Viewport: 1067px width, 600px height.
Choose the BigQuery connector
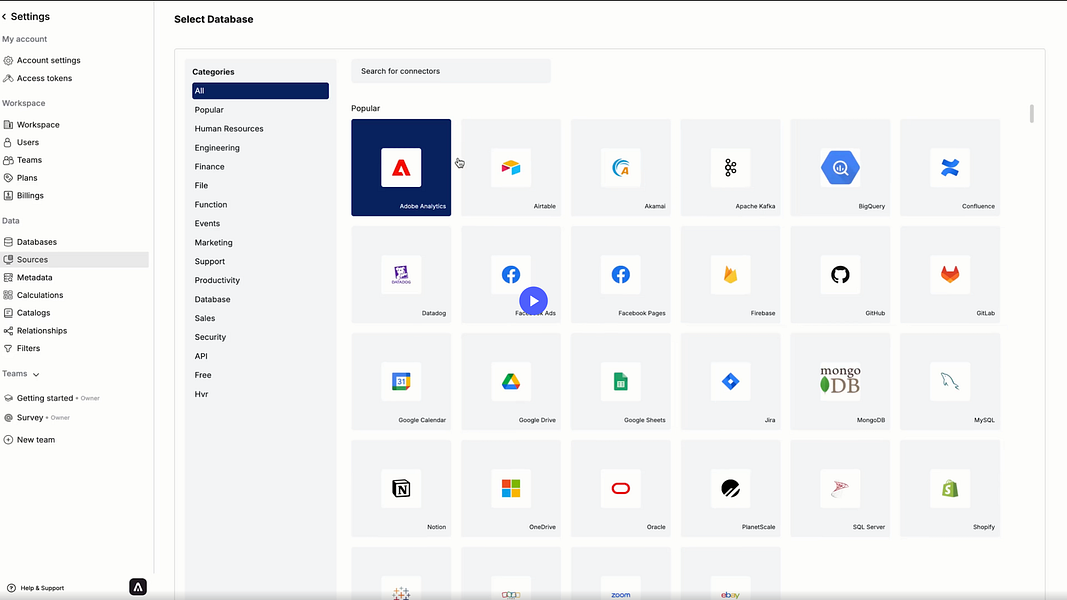click(x=840, y=167)
